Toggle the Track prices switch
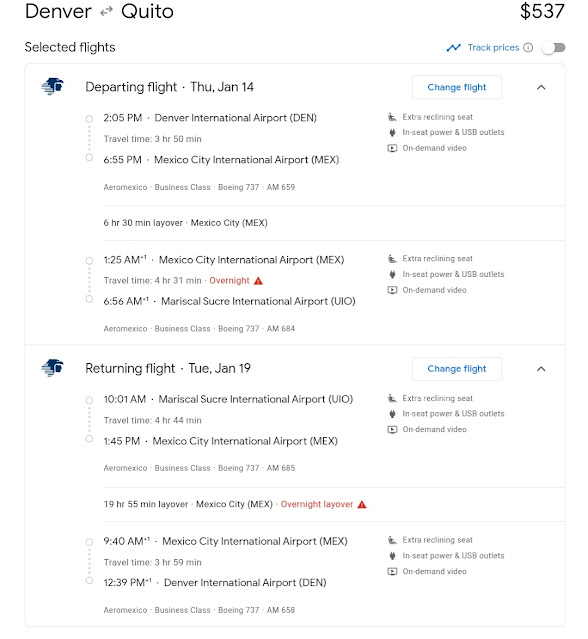Screen dimensions: 588x639 554,48
